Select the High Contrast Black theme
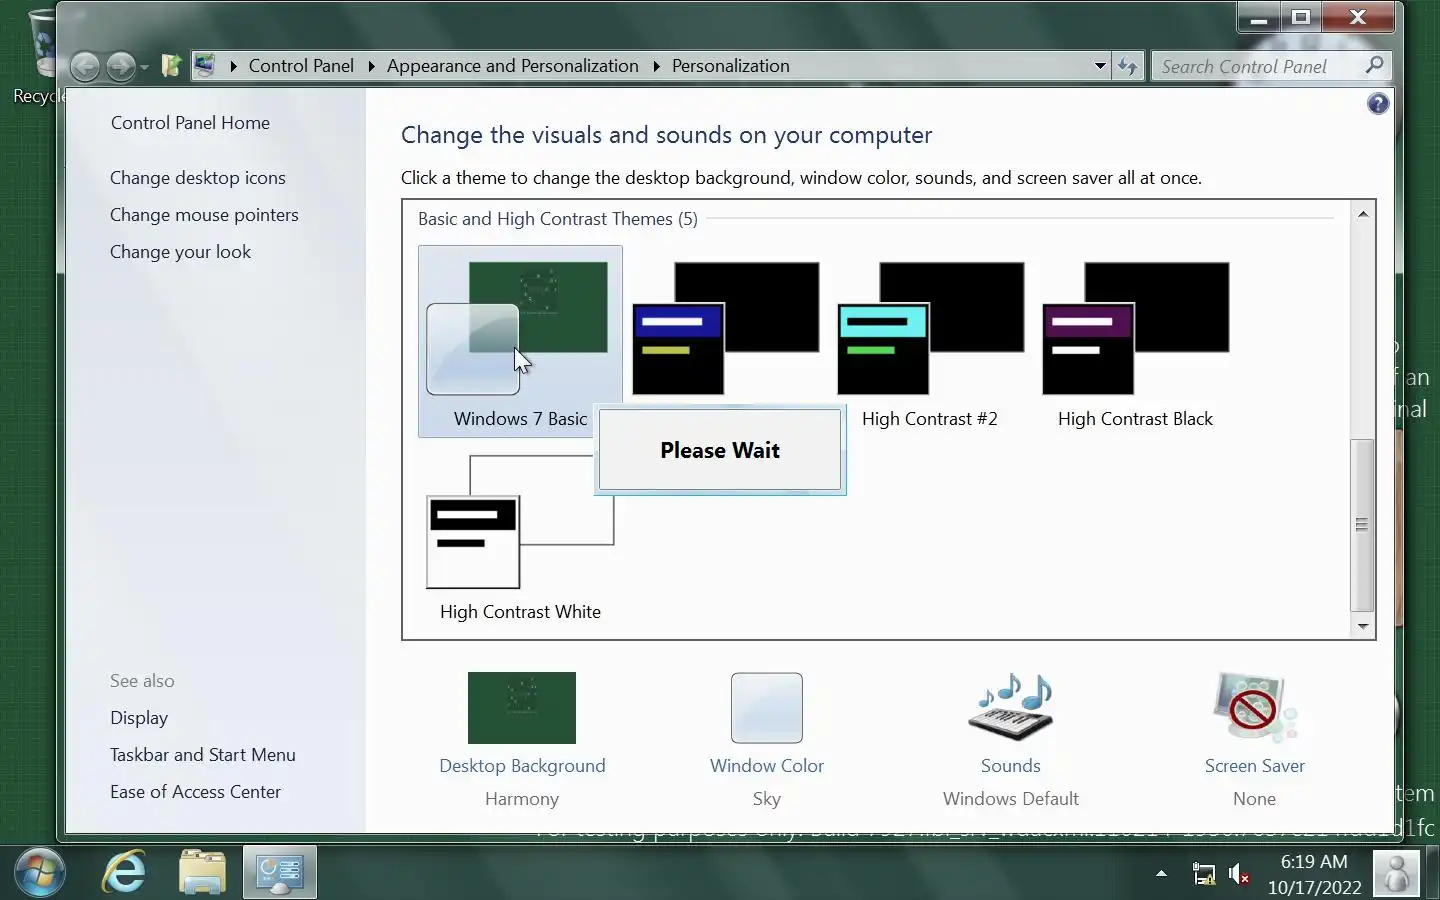This screenshot has width=1440, height=900. (x=1135, y=341)
